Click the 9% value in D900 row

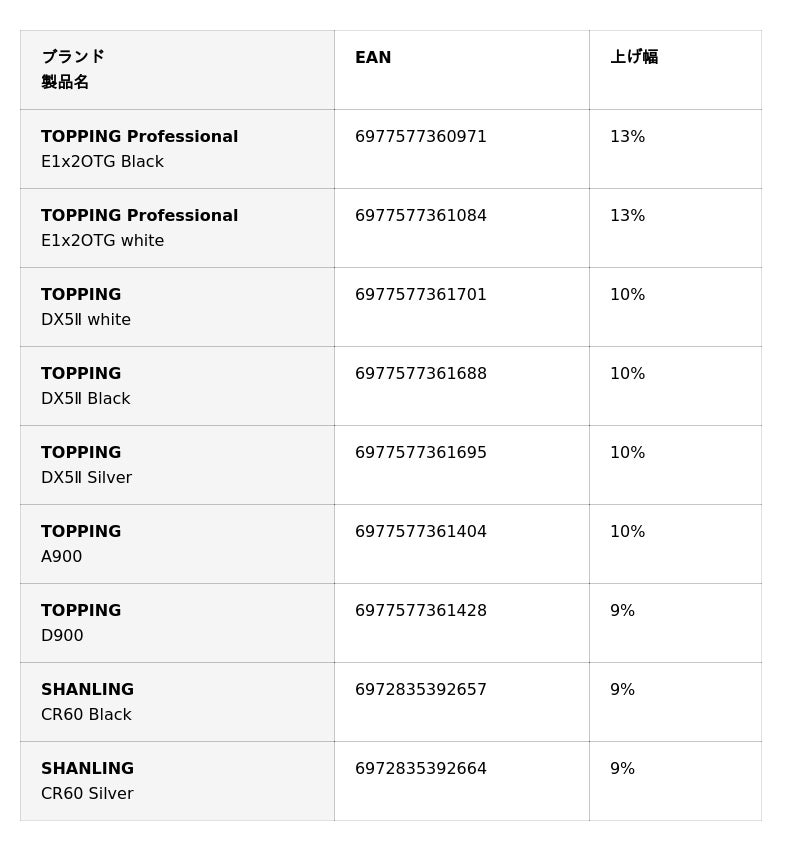coord(622,610)
